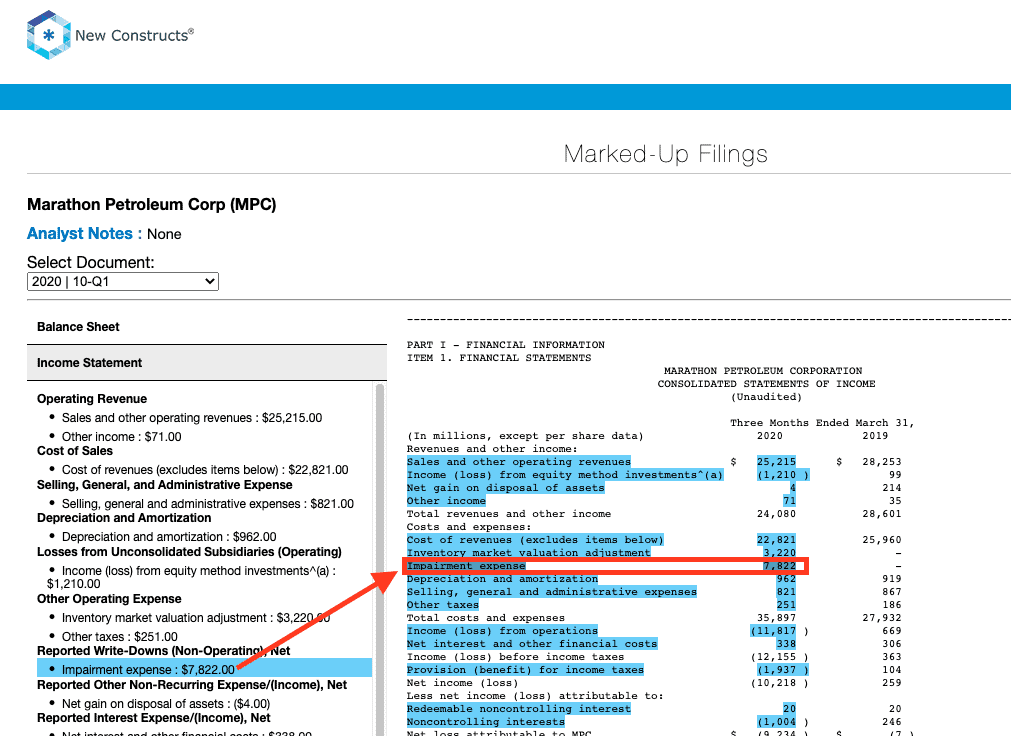Click highlighted 'Impairment expense' label in filing
The height and width of the screenshot is (736, 1011).
click(466, 566)
